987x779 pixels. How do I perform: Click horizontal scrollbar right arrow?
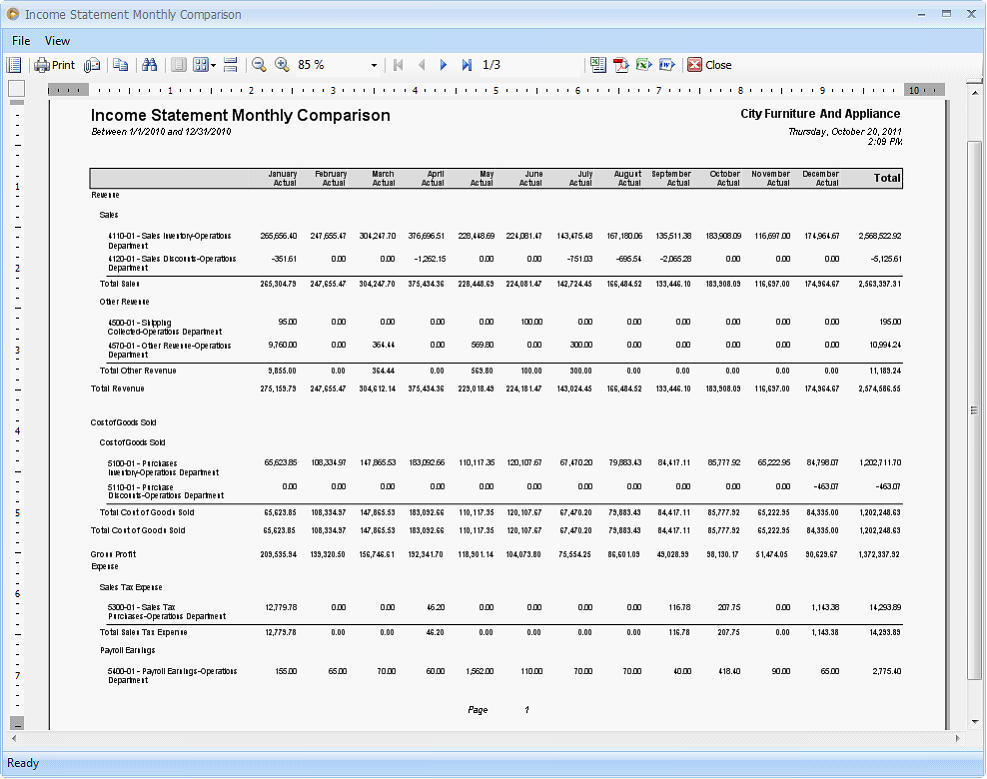pyautogui.click(x=957, y=737)
